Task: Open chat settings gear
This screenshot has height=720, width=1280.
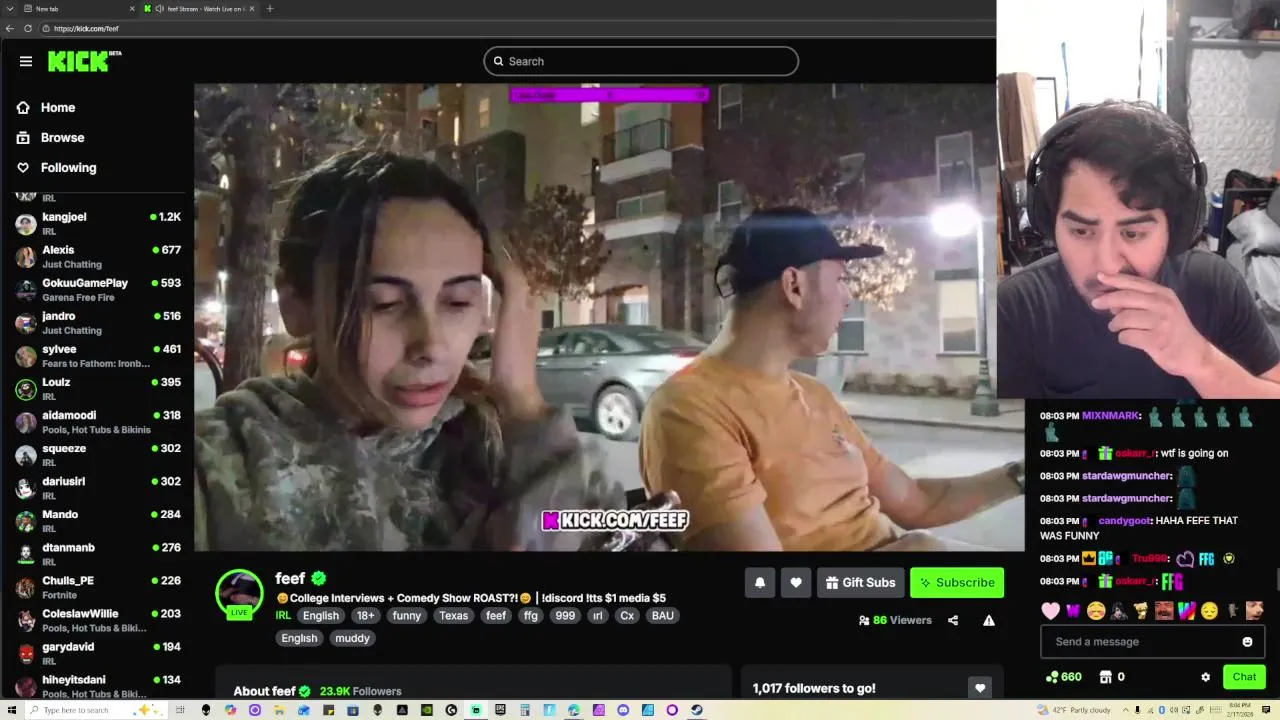Action: click(1205, 677)
